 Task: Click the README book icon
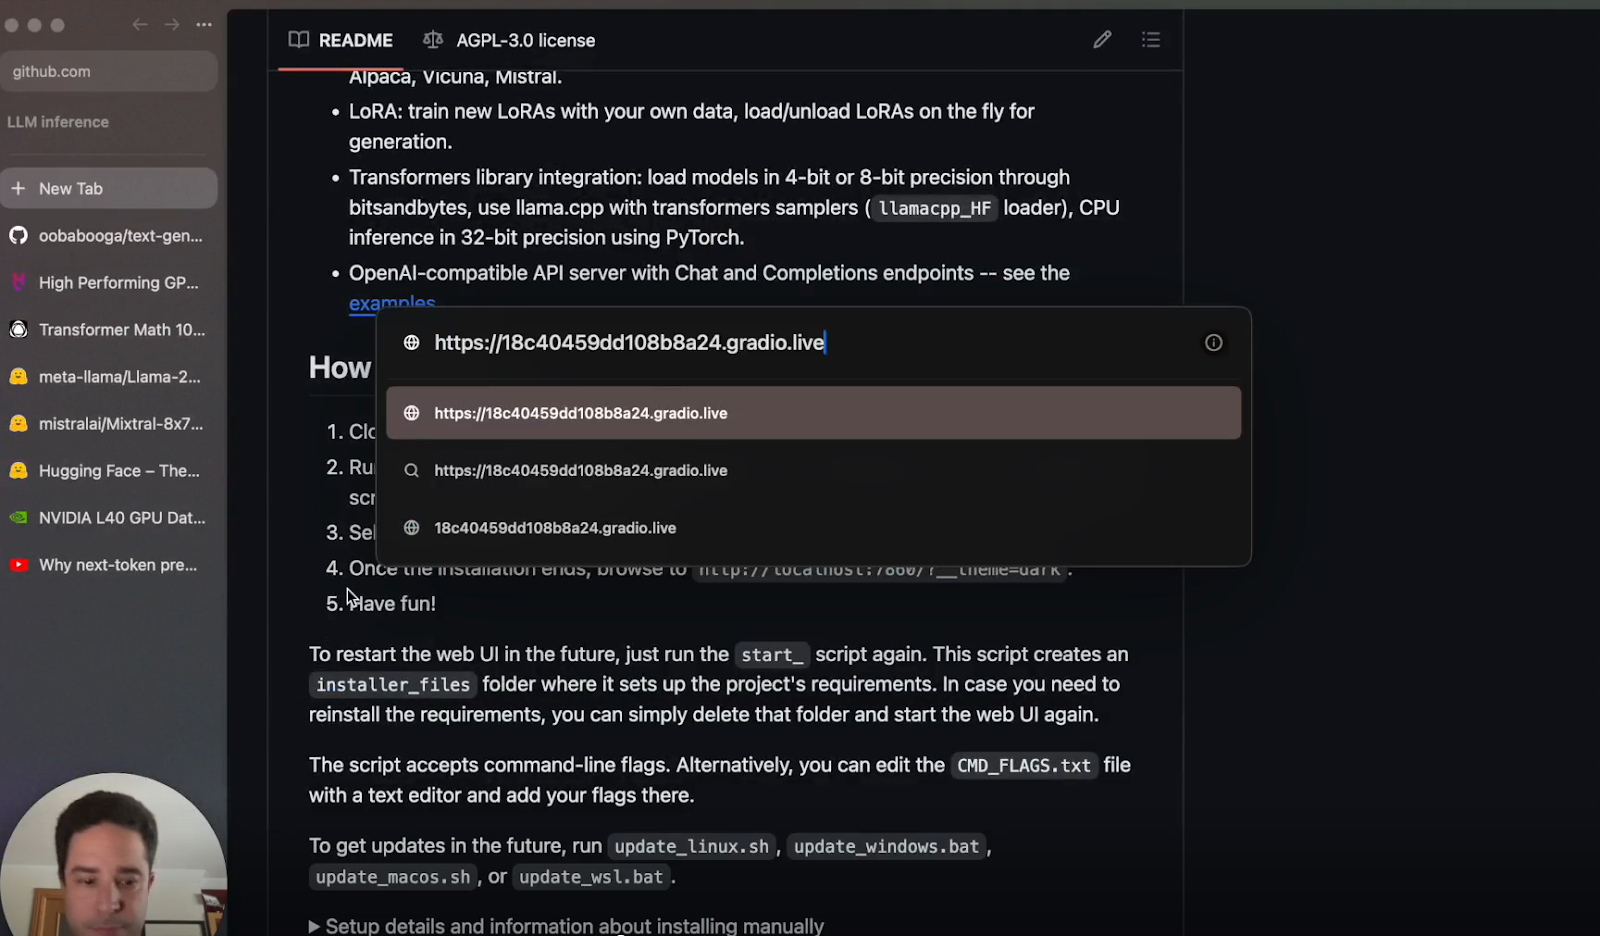click(298, 40)
